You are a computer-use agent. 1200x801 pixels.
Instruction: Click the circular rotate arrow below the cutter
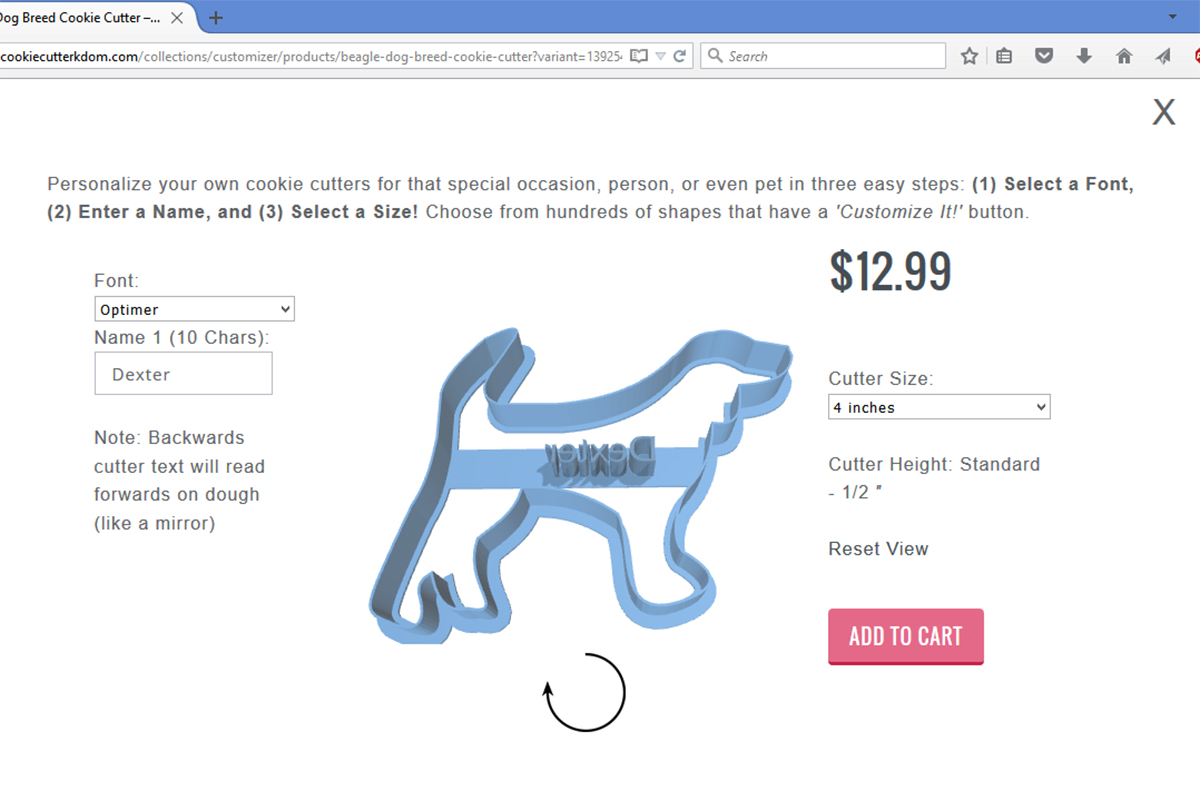point(585,692)
